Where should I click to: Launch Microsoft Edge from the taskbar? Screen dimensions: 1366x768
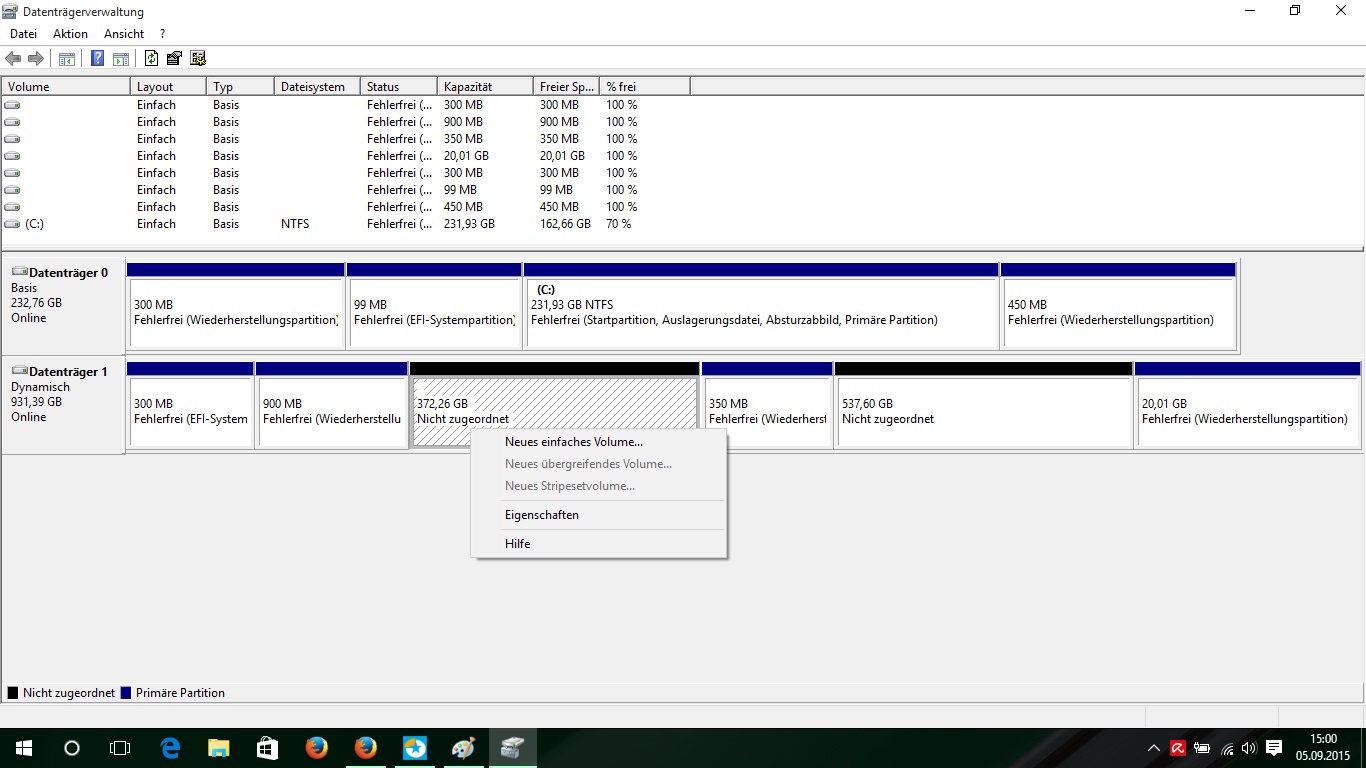pyautogui.click(x=170, y=748)
